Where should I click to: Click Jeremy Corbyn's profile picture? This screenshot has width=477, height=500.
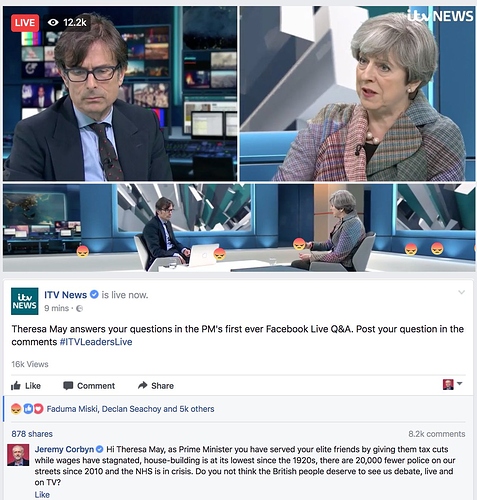(x=18, y=455)
